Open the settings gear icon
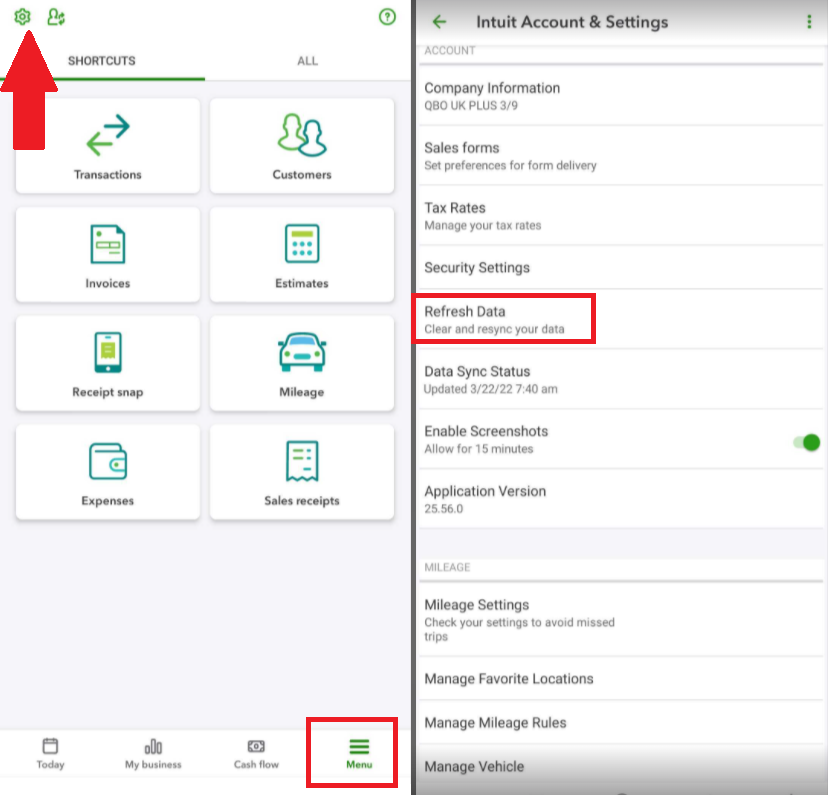The image size is (828, 795). coord(22,17)
